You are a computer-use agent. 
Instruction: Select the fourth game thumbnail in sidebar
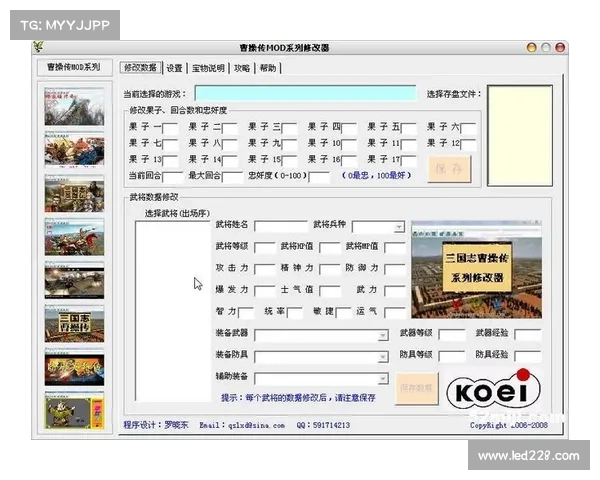point(74,237)
